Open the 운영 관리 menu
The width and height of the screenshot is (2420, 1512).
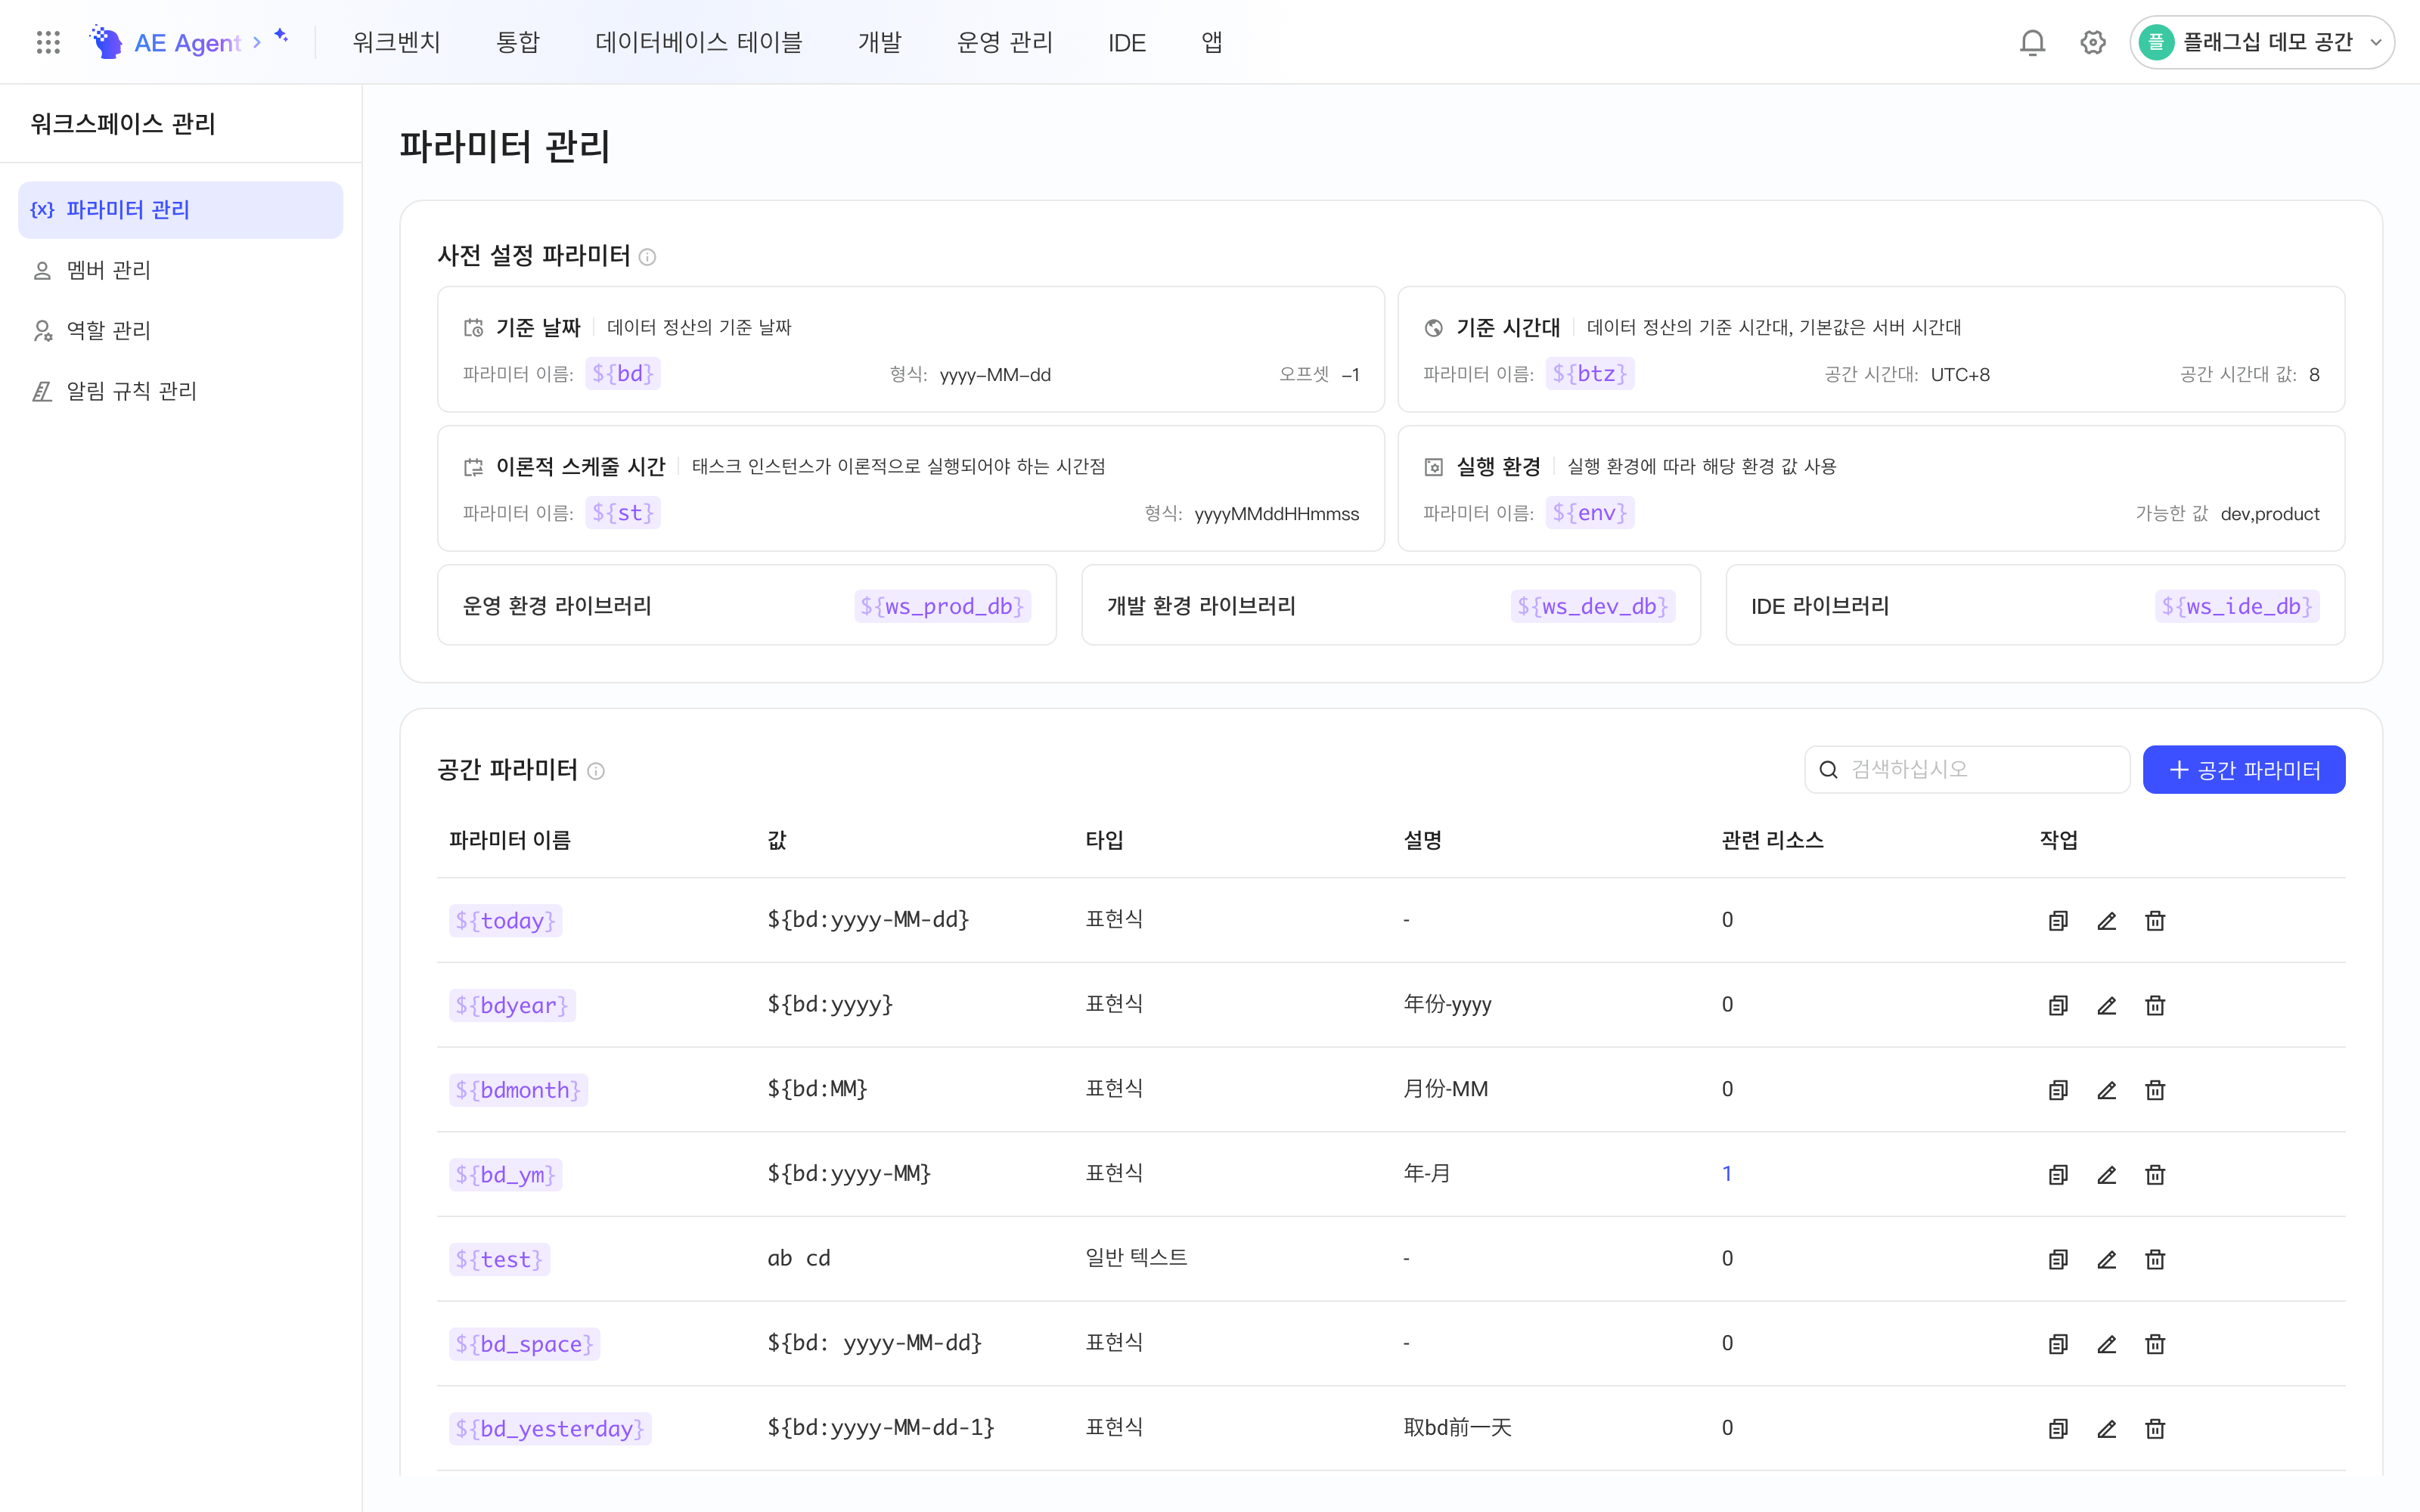pos(1004,42)
